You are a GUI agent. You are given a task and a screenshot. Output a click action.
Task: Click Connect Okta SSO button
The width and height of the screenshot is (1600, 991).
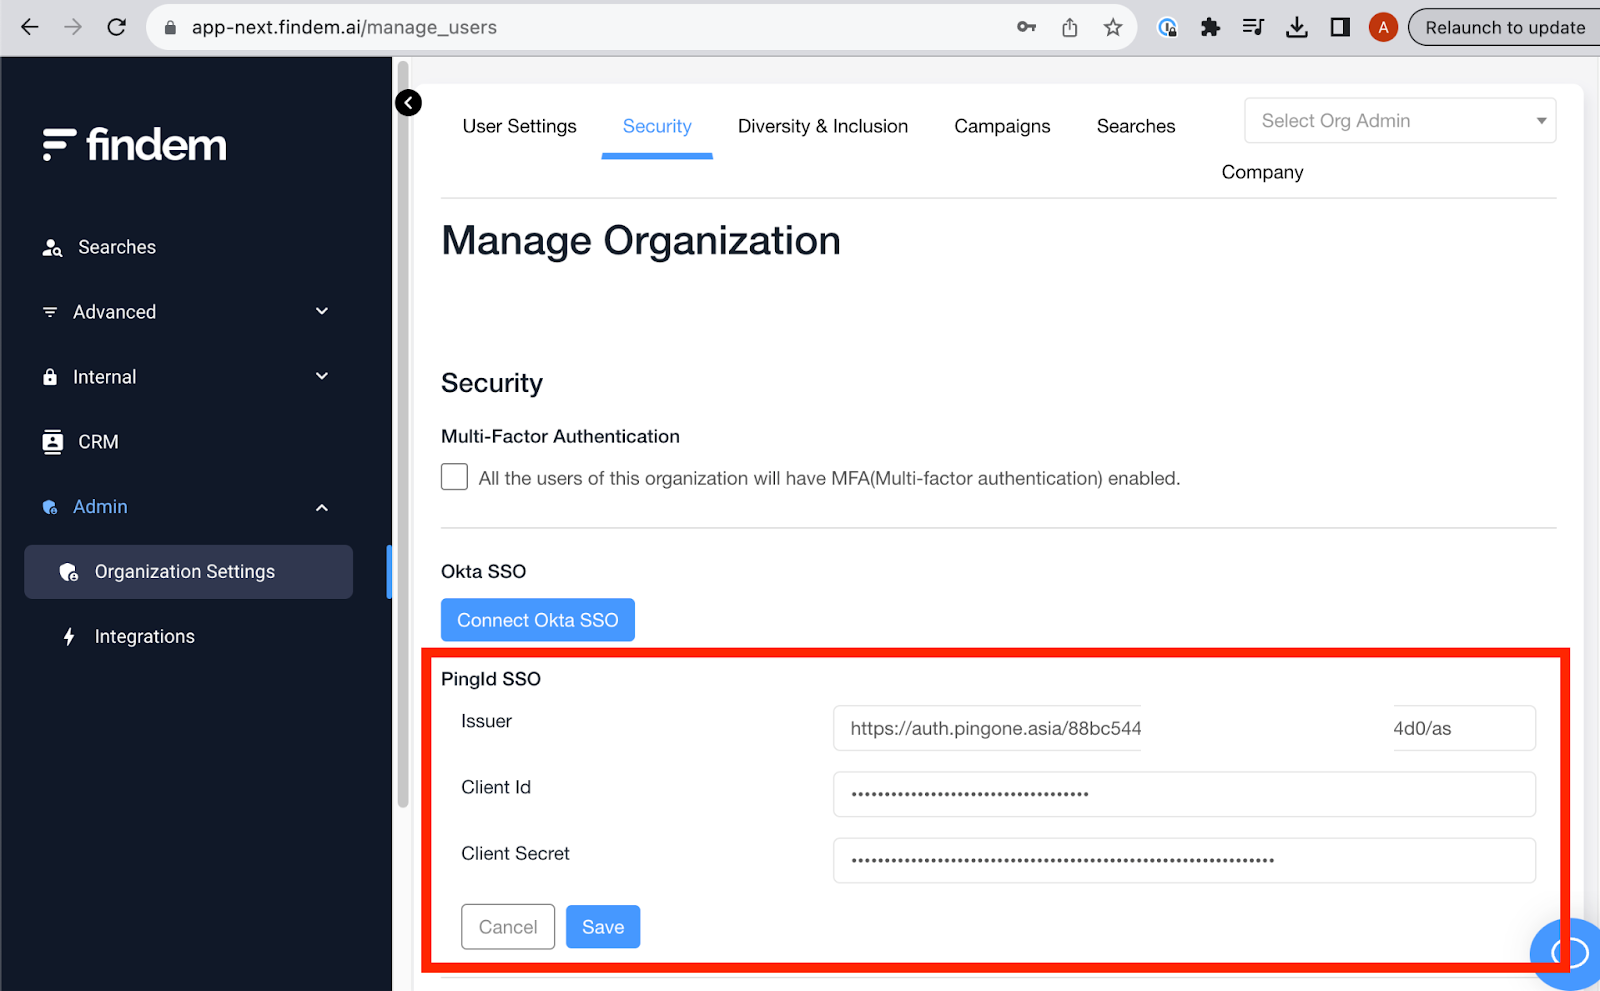538,620
